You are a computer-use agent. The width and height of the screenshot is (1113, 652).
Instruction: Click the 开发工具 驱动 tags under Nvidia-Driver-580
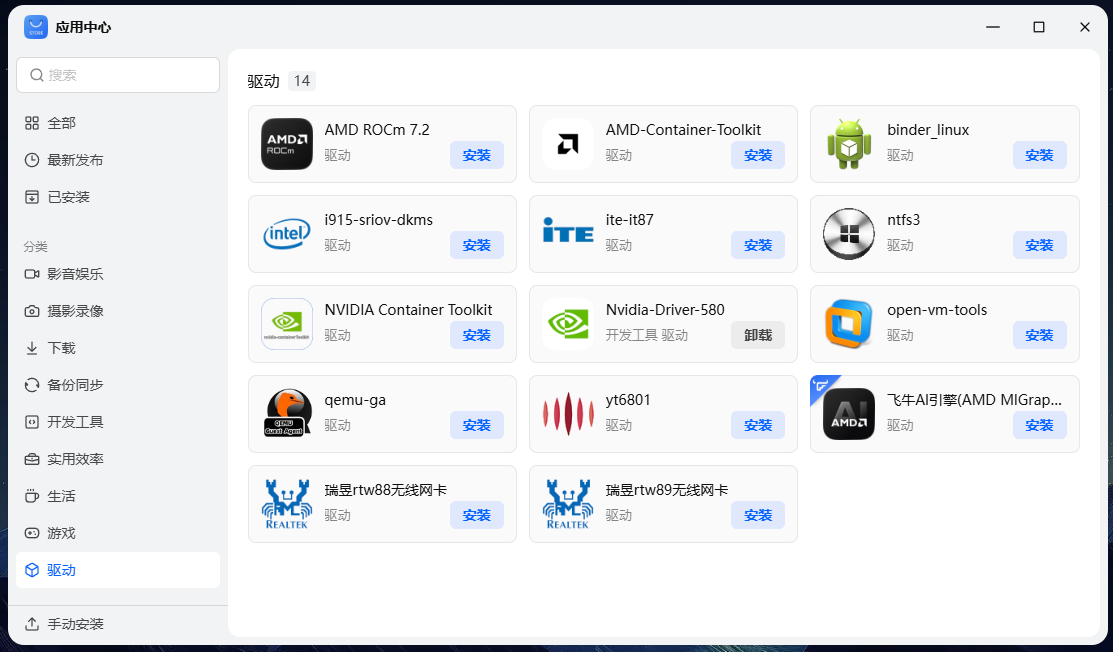click(x=647, y=336)
